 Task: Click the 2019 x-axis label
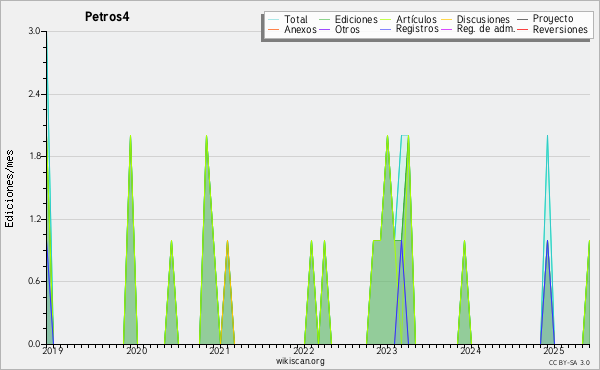click(53, 351)
